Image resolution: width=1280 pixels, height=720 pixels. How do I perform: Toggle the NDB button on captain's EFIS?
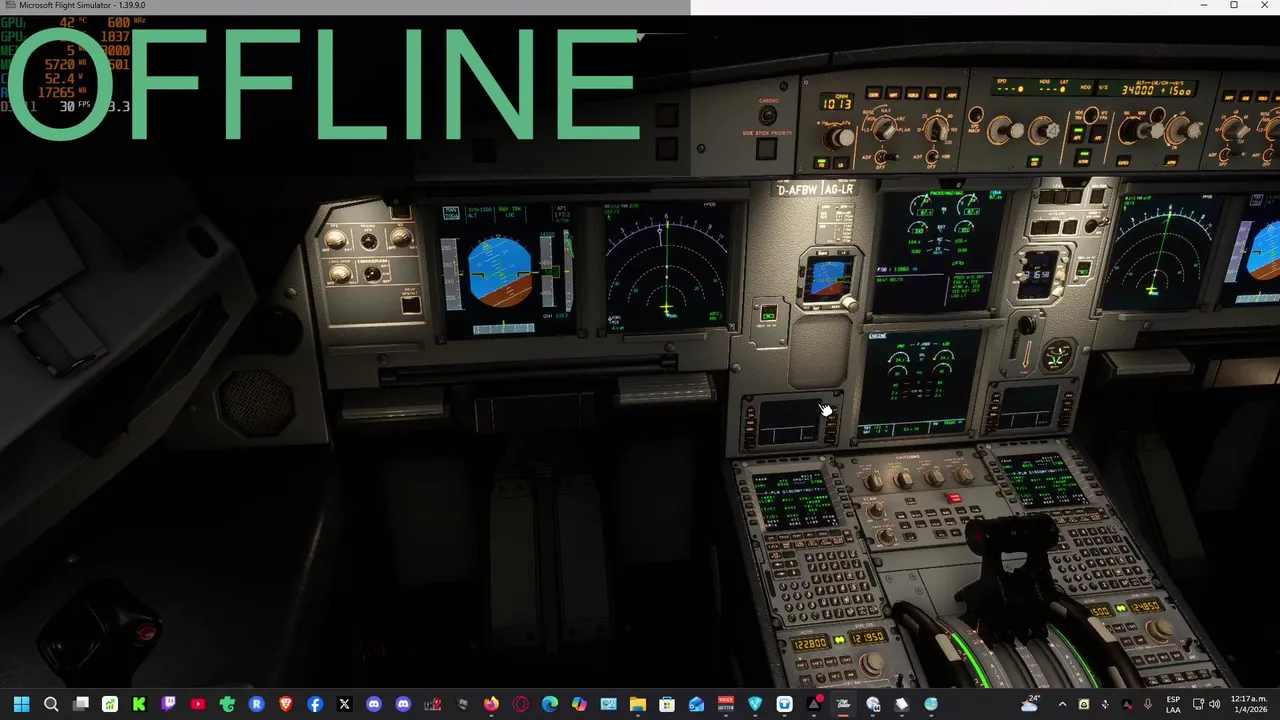(933, 93)
